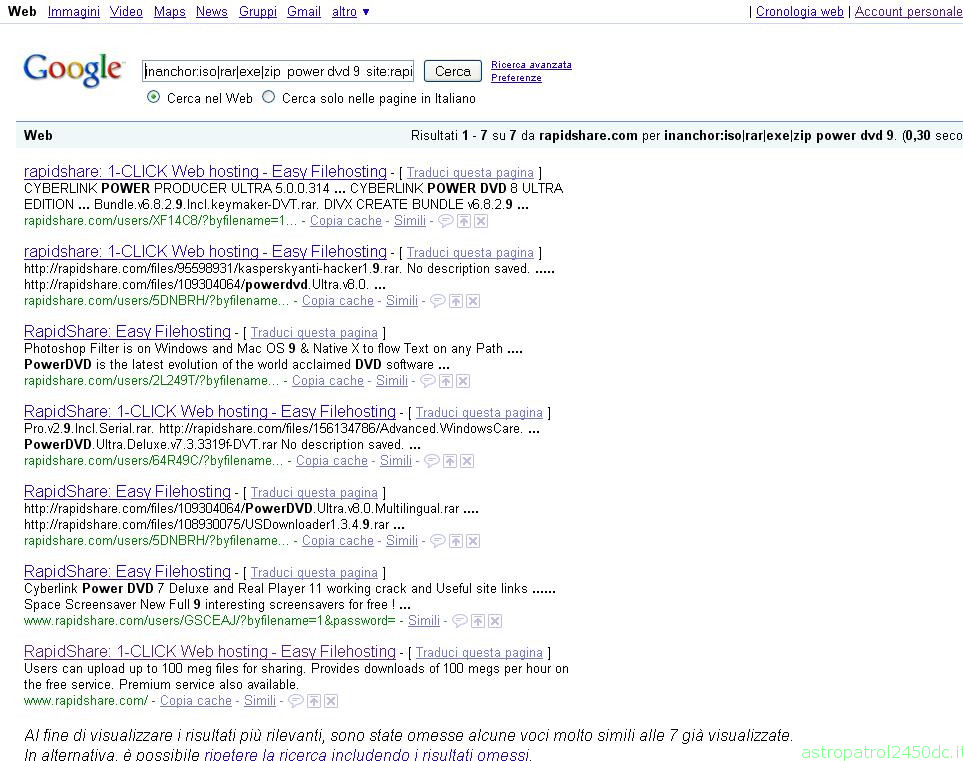Promote the 64R49C result with its arrow icon
The image size is (963, 761).
click(450, 461)
